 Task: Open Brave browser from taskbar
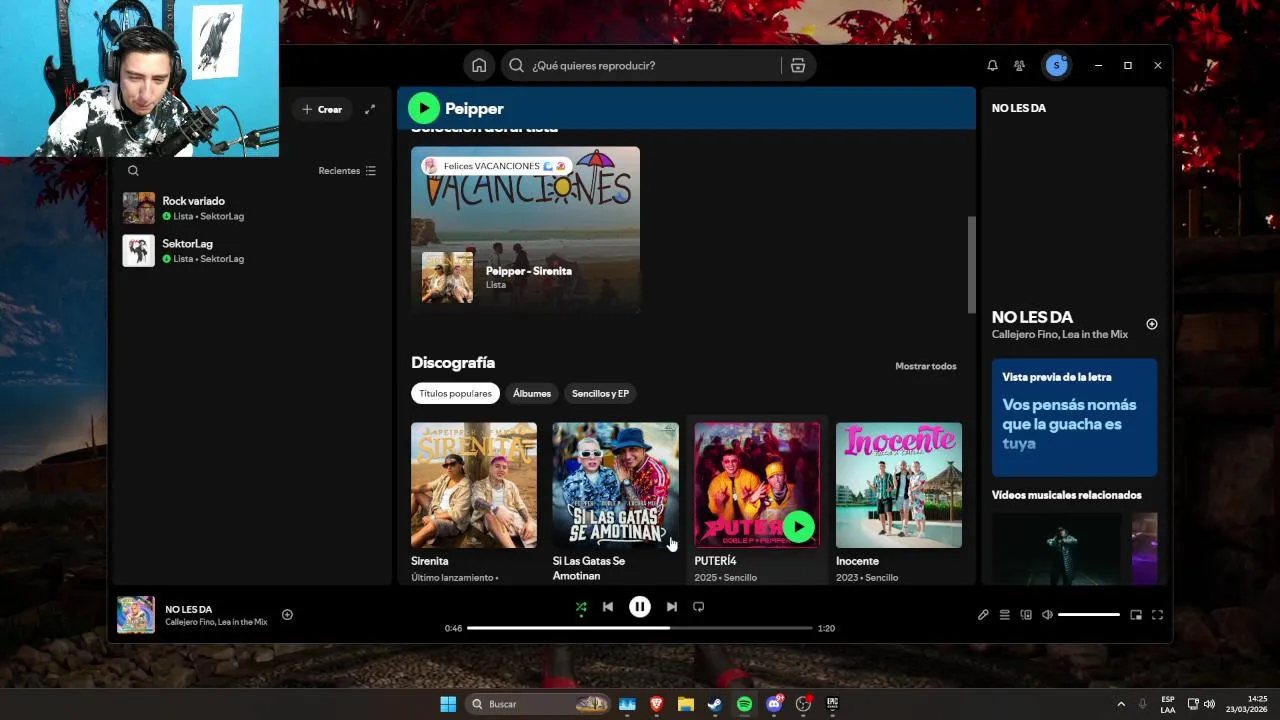click(657, 704)
